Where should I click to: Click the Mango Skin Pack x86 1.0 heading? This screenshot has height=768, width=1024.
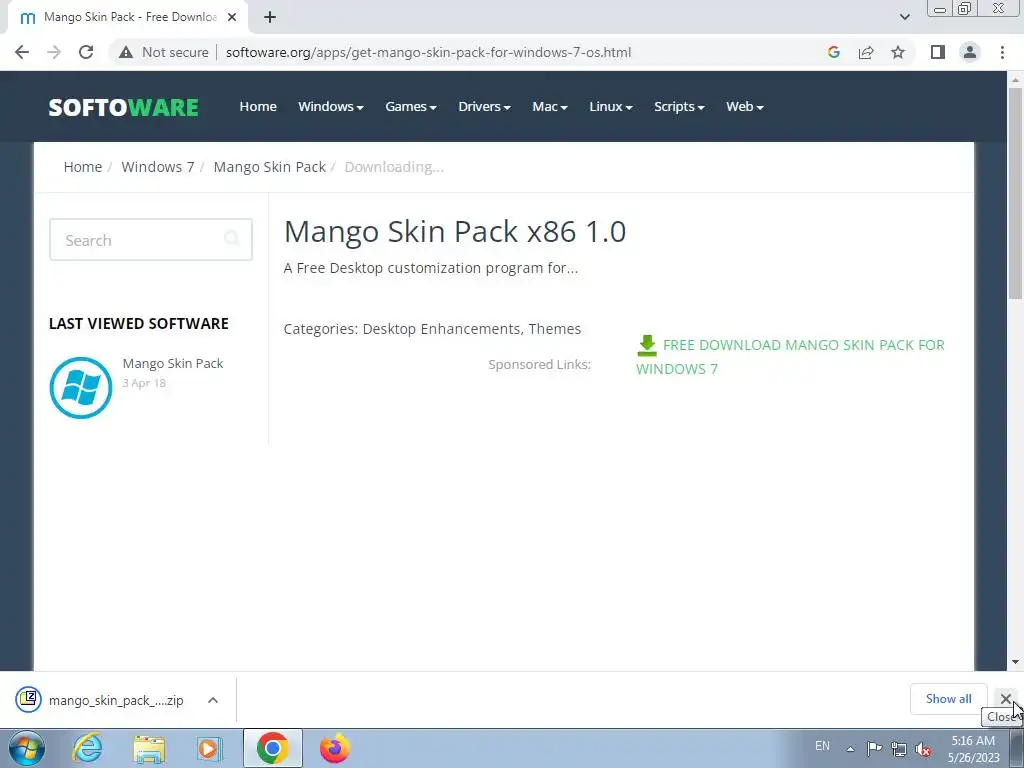point(455,232)
